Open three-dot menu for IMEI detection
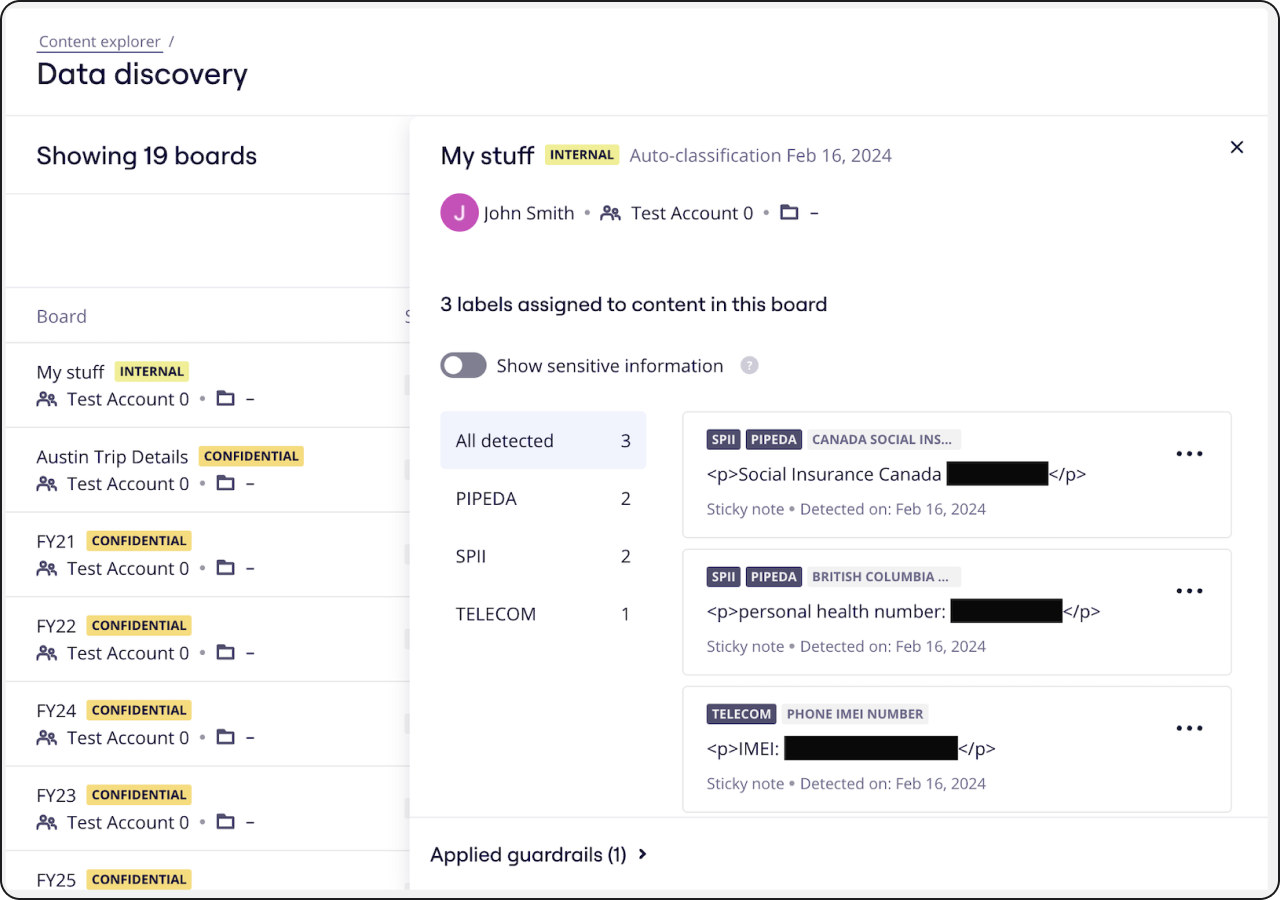This screenshot has width=1280, height=900. coord(1189,728)
